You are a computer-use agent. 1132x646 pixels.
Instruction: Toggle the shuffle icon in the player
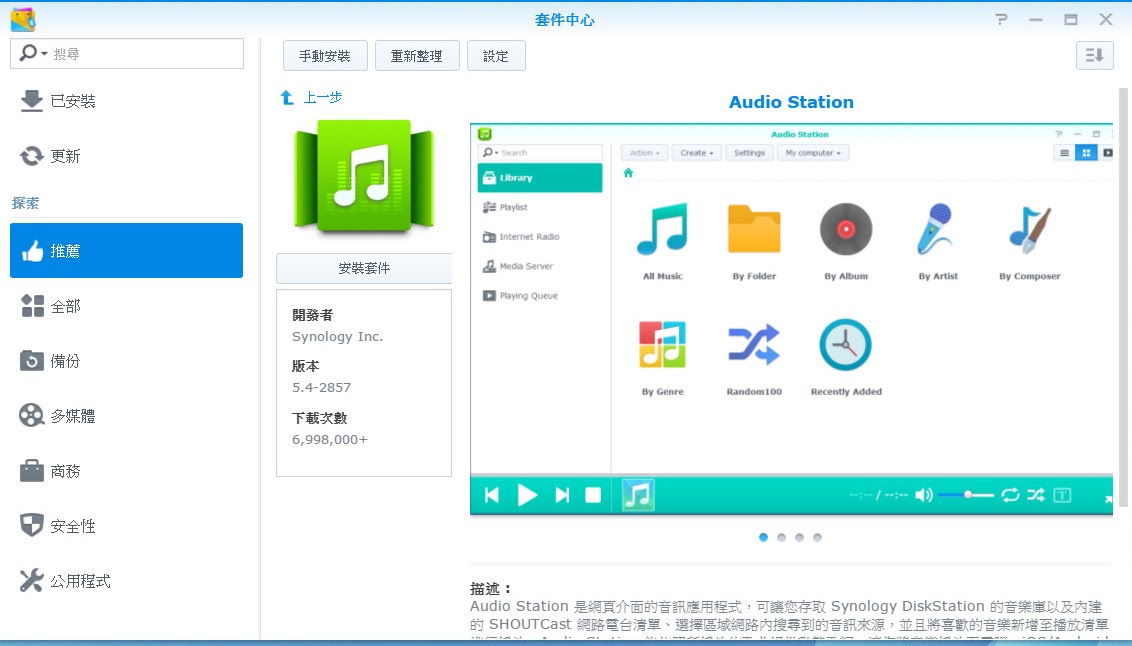point(1036,495)
